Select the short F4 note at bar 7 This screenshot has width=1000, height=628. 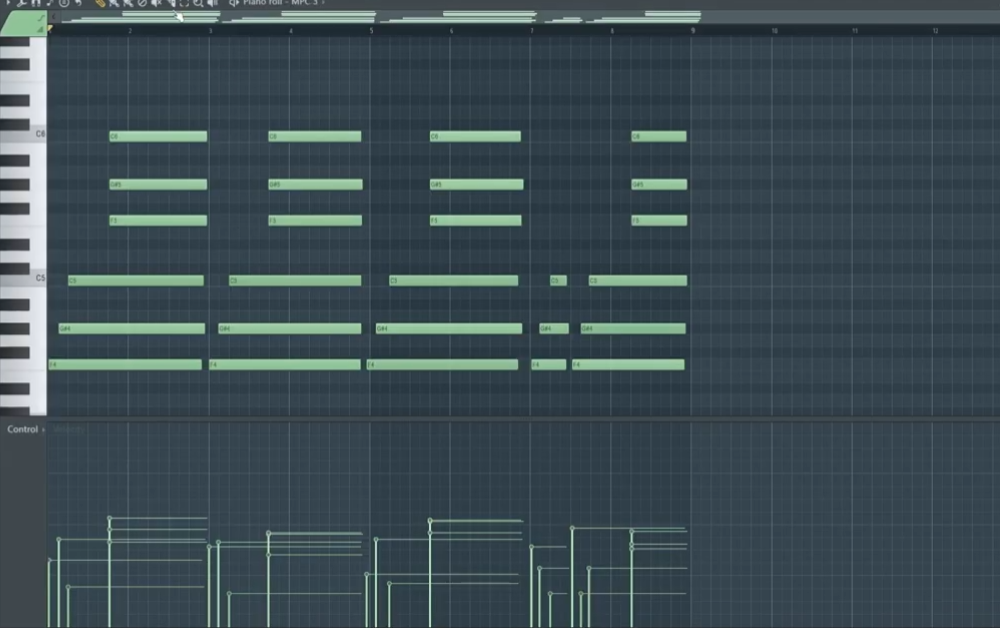pos(548,365)
